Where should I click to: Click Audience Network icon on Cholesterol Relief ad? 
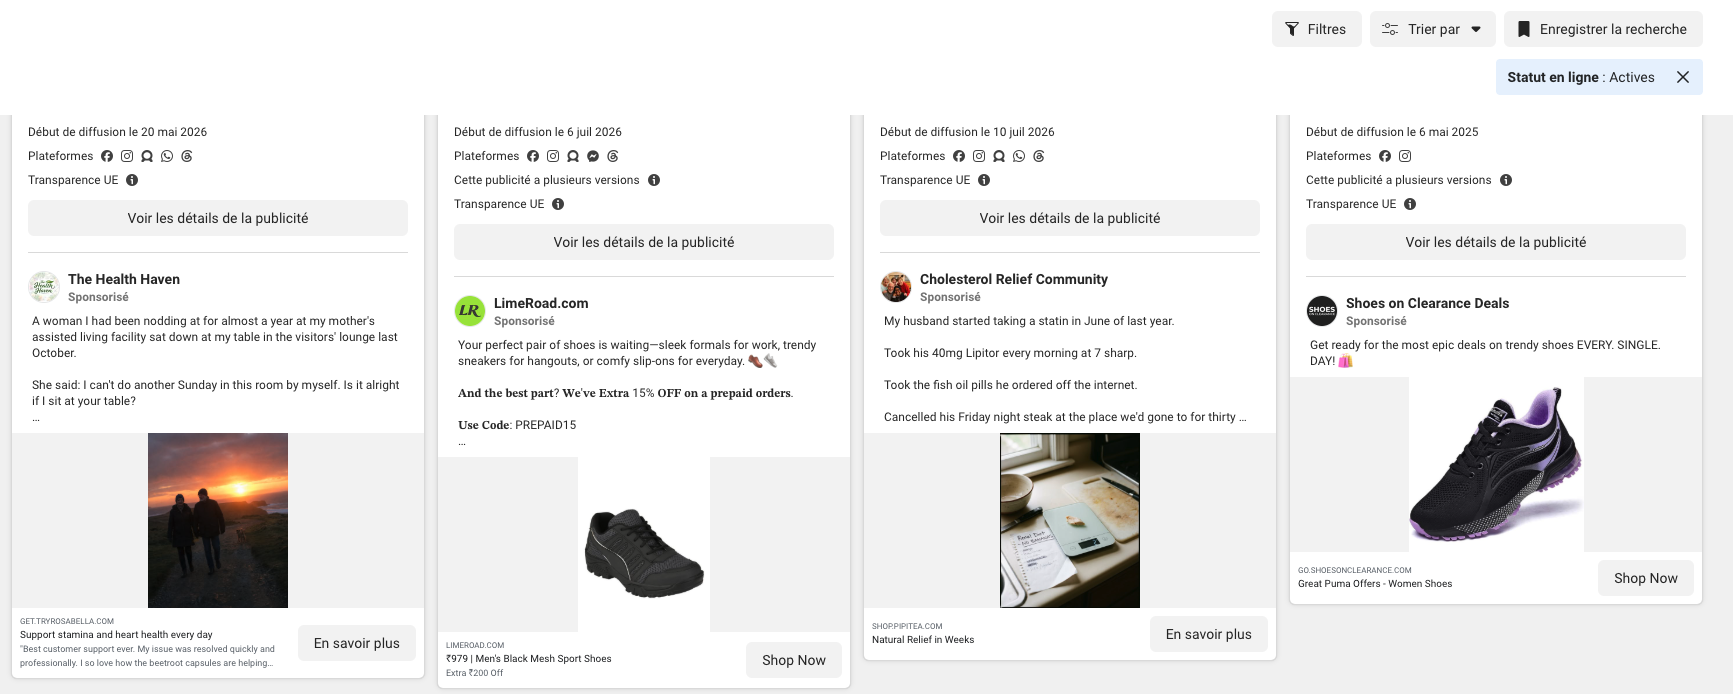(999, 156)
